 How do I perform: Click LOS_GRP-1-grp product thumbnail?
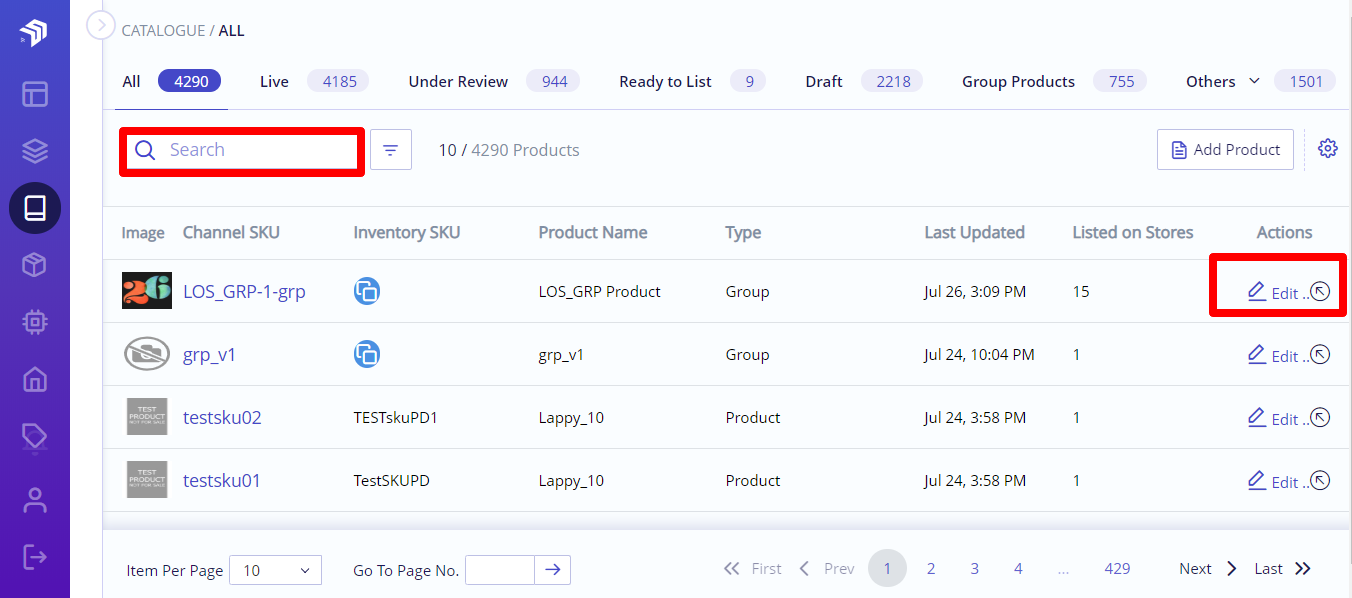tap(147, 291)
